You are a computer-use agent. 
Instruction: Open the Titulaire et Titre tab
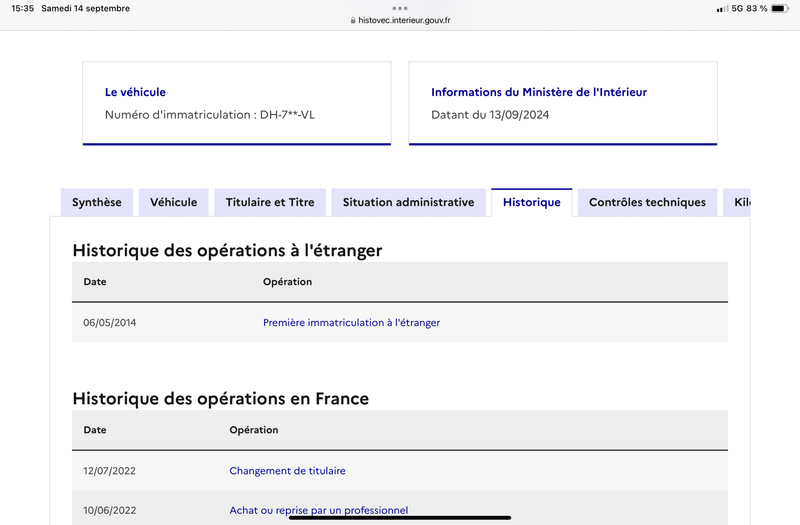click(x=270, y=202)
